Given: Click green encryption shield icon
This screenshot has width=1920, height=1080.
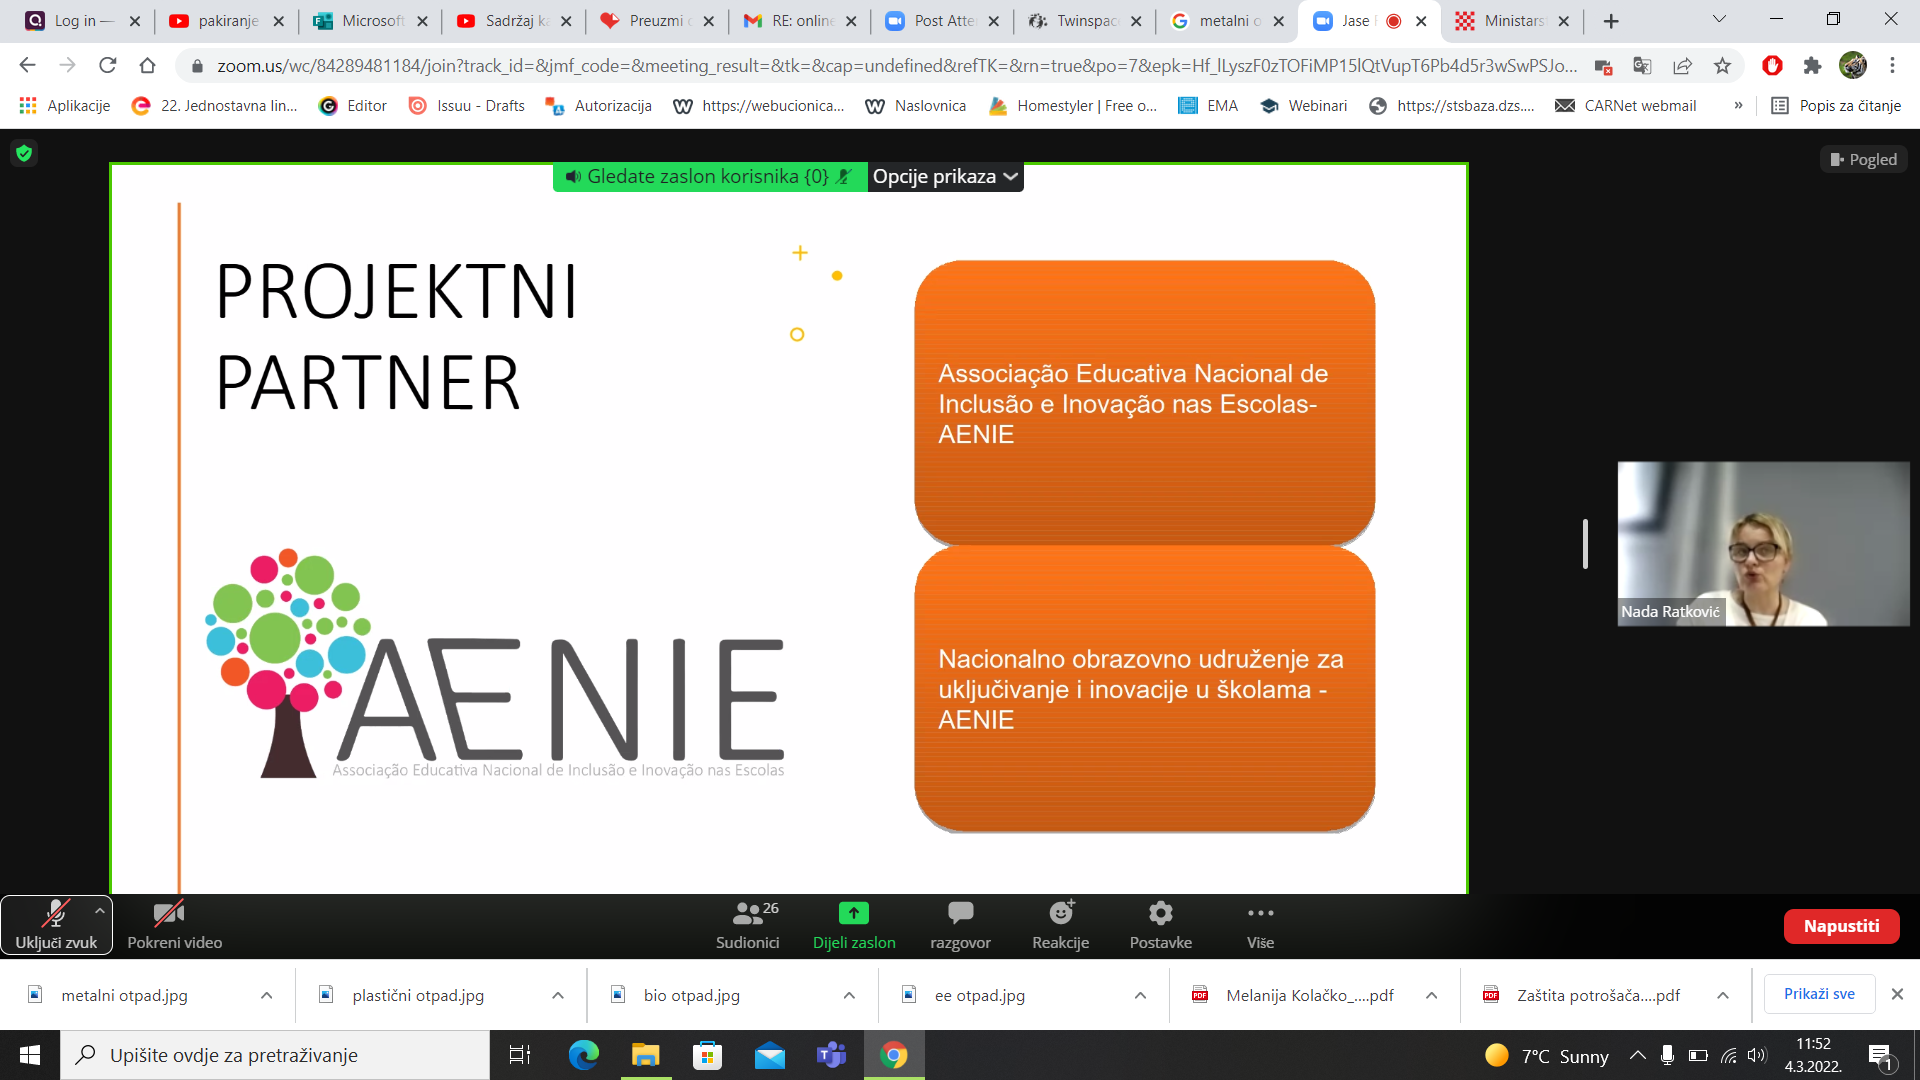Looking at the screenshot, I should (x=24, y=153).
